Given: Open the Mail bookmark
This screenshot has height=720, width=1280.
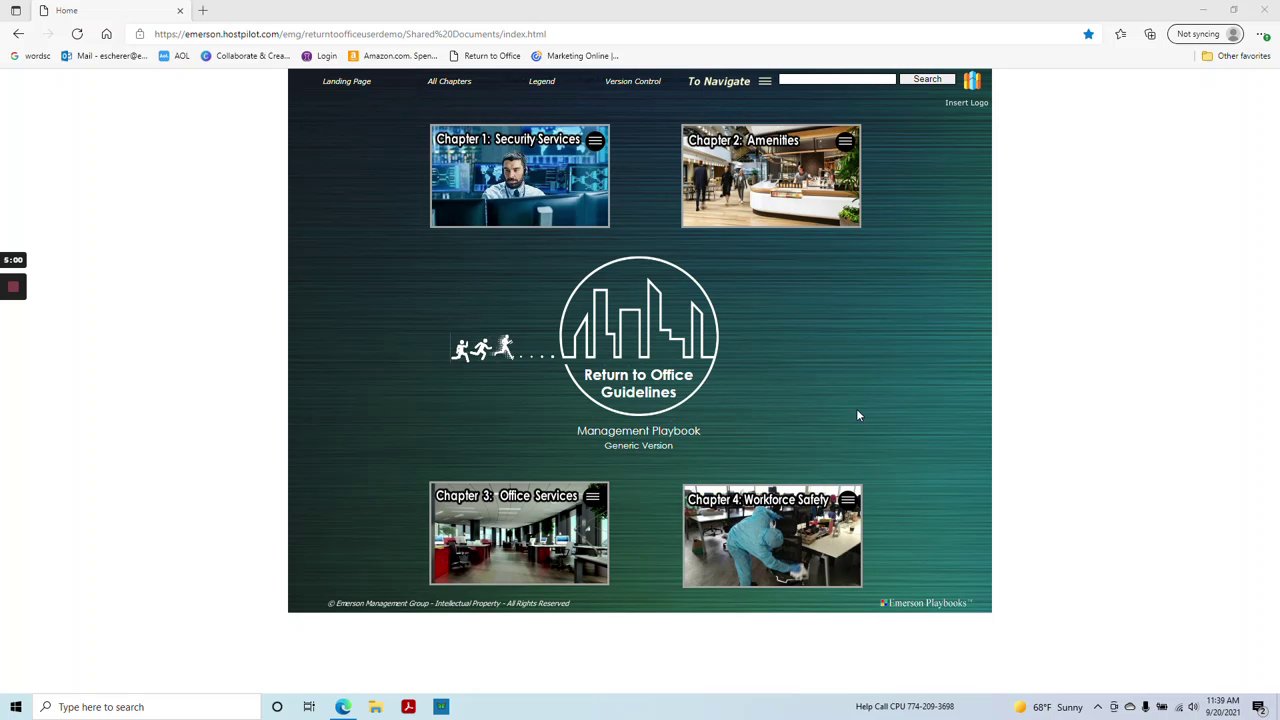Looking at the screenshot, I should 104,56.
